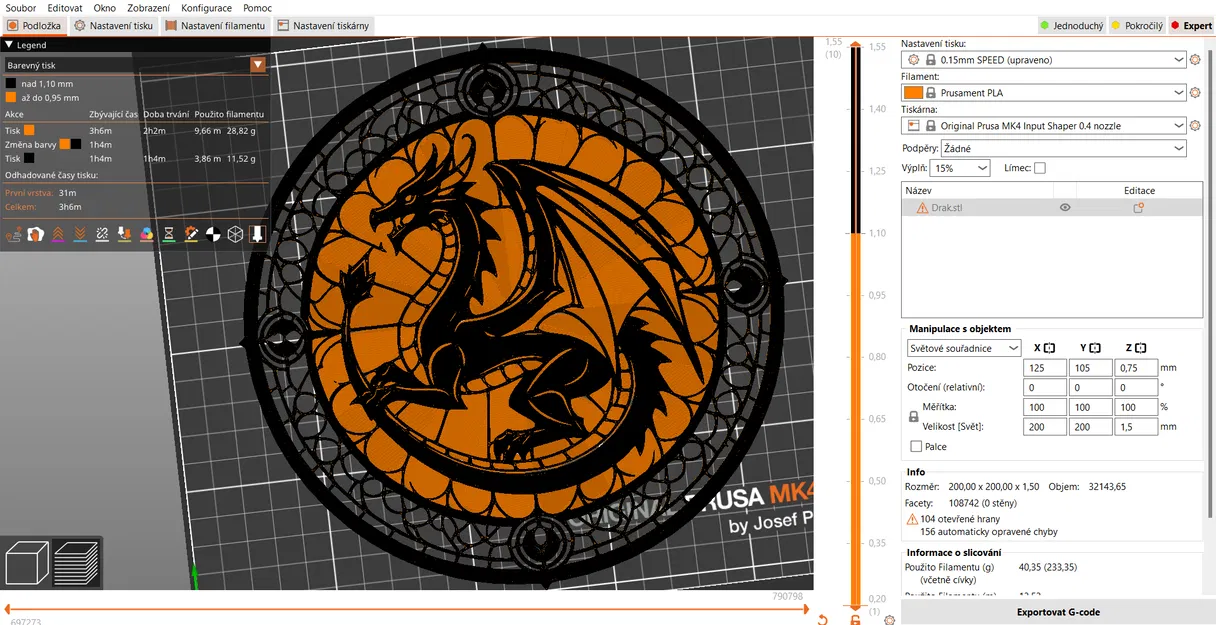The image size is (1216, 625).
Task: Open the Prusament PLA filament dropdown
Action: (x=1044, y=93)
